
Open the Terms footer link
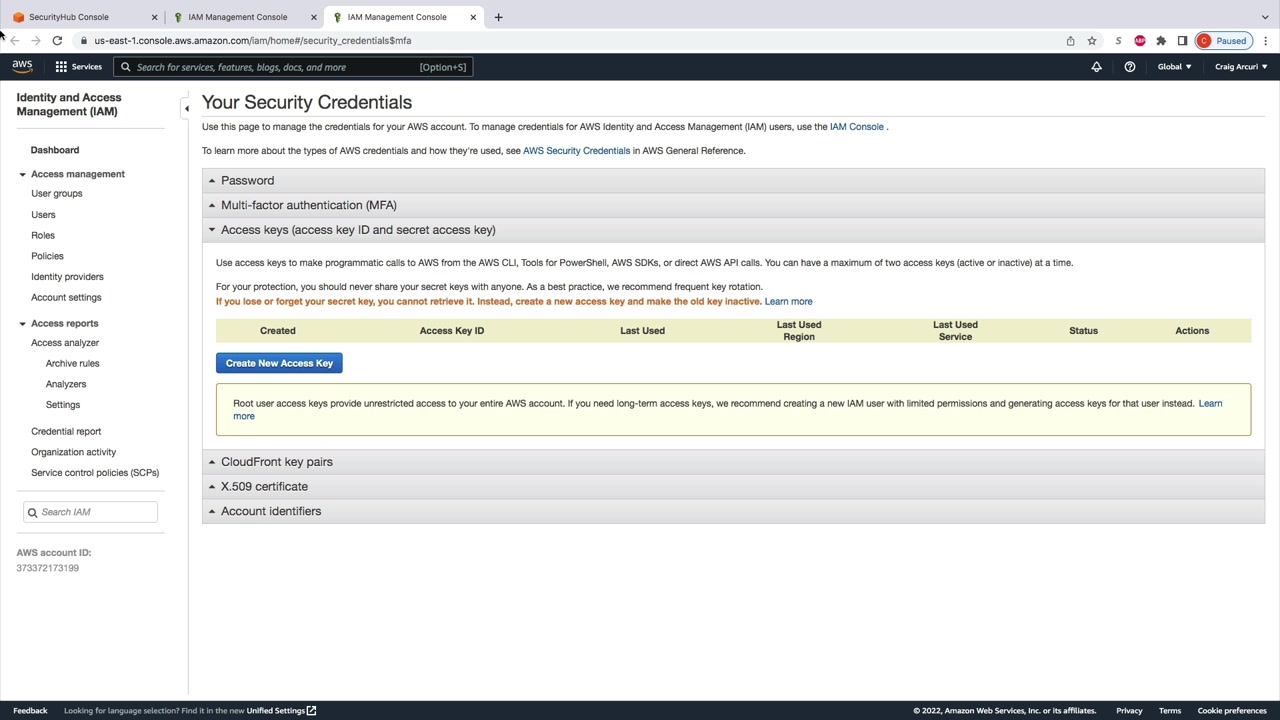click(x=1170, y=711)
